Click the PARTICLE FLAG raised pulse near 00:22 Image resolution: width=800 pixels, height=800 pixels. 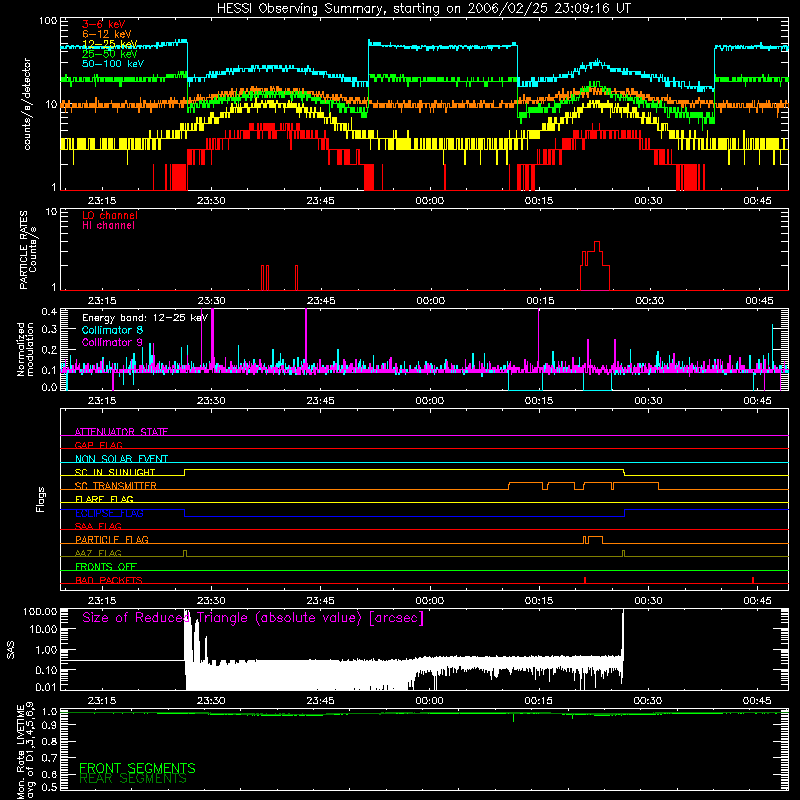593,540
